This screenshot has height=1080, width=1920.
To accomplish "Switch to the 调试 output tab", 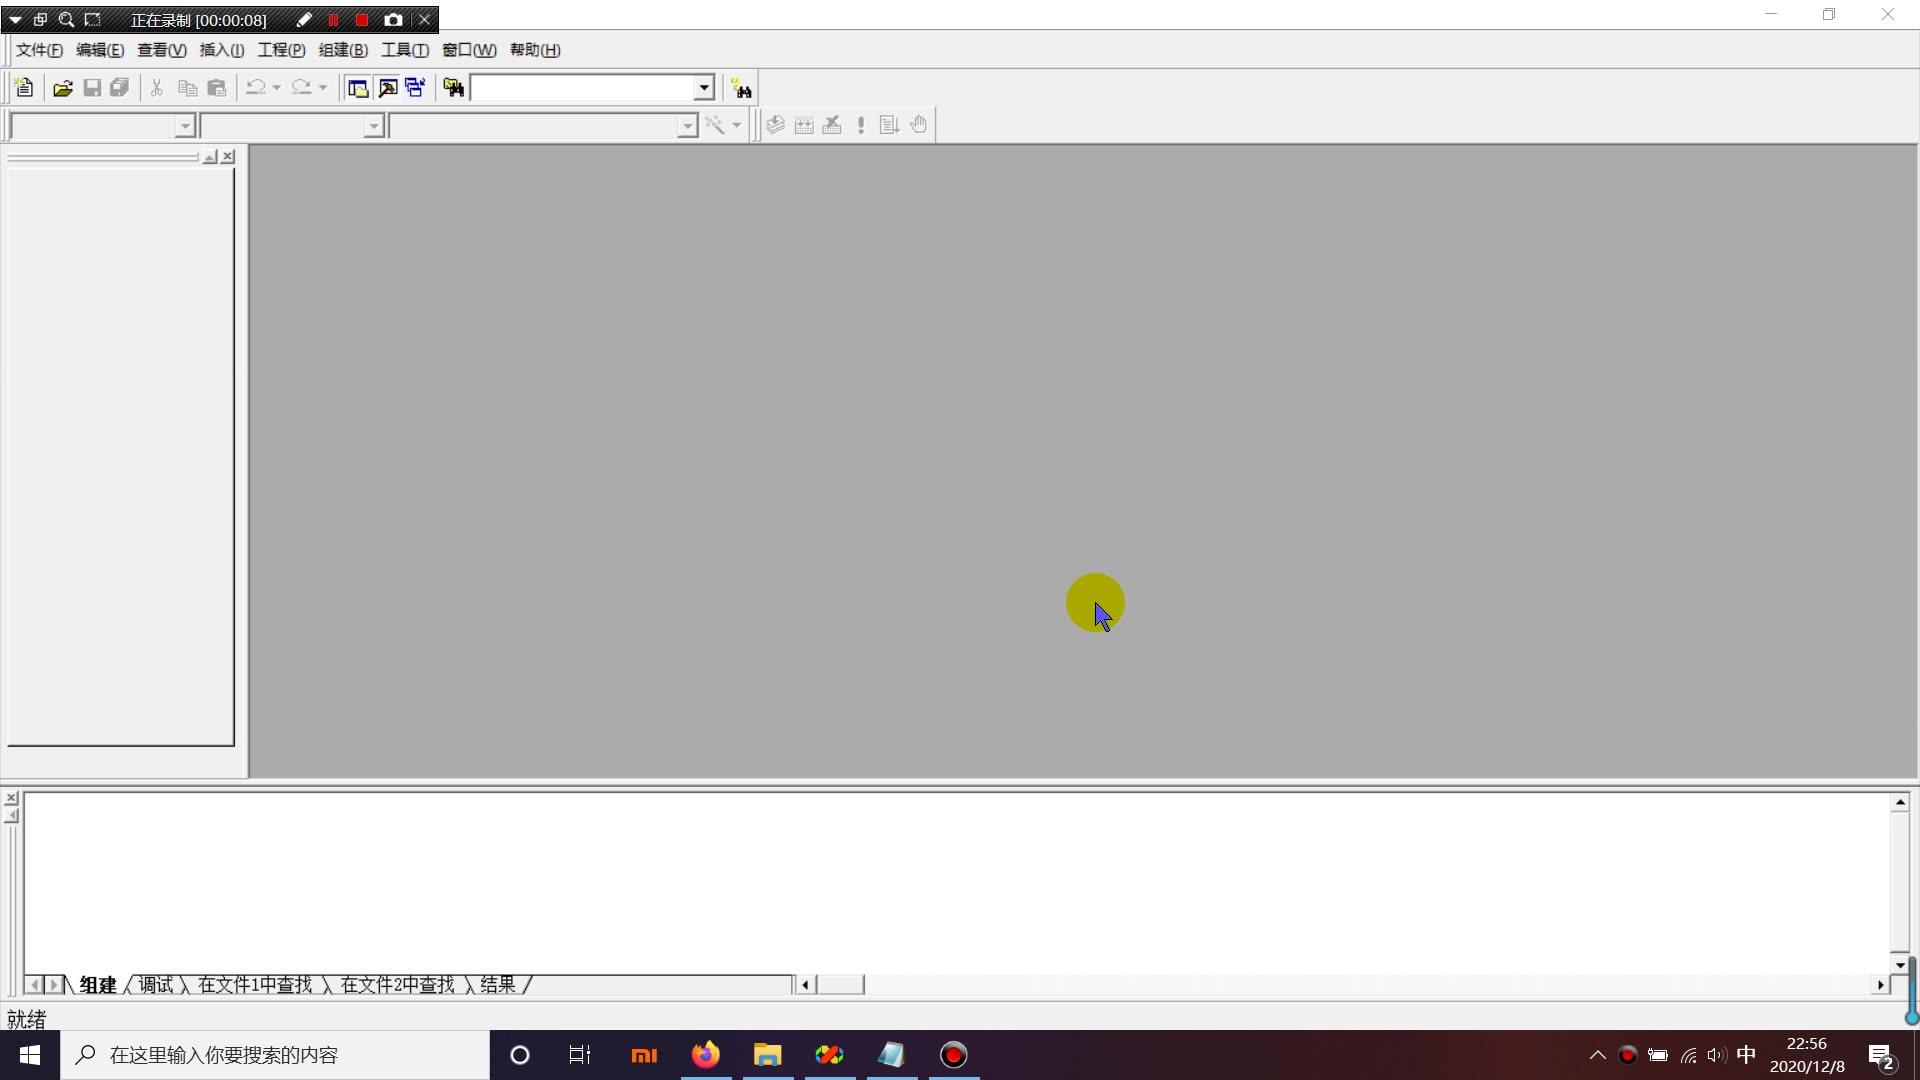I will [x=155, y=985].
